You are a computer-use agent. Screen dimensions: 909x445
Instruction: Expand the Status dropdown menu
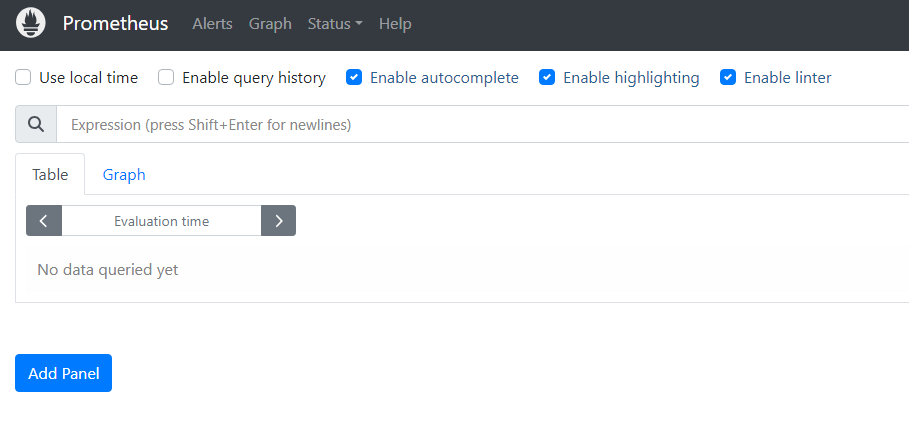[335, 24]
